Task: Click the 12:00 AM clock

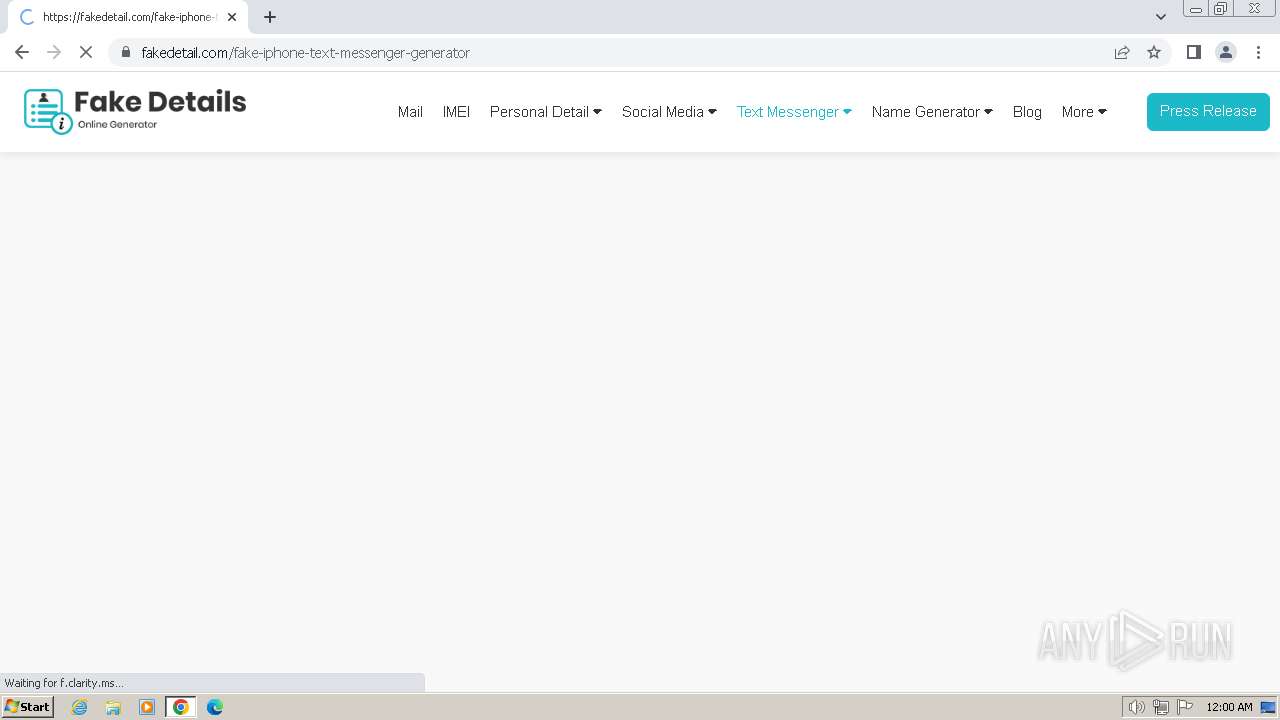Action: 1229,707
